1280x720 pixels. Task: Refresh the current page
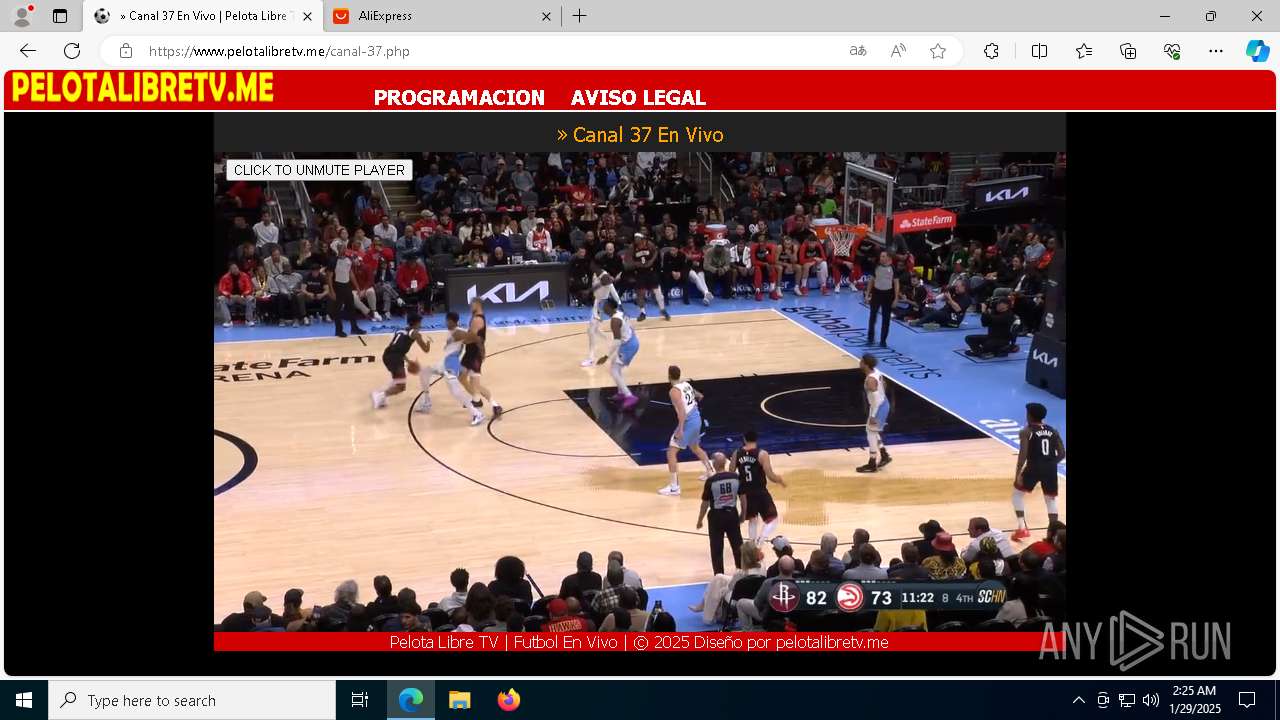point(72,51)
